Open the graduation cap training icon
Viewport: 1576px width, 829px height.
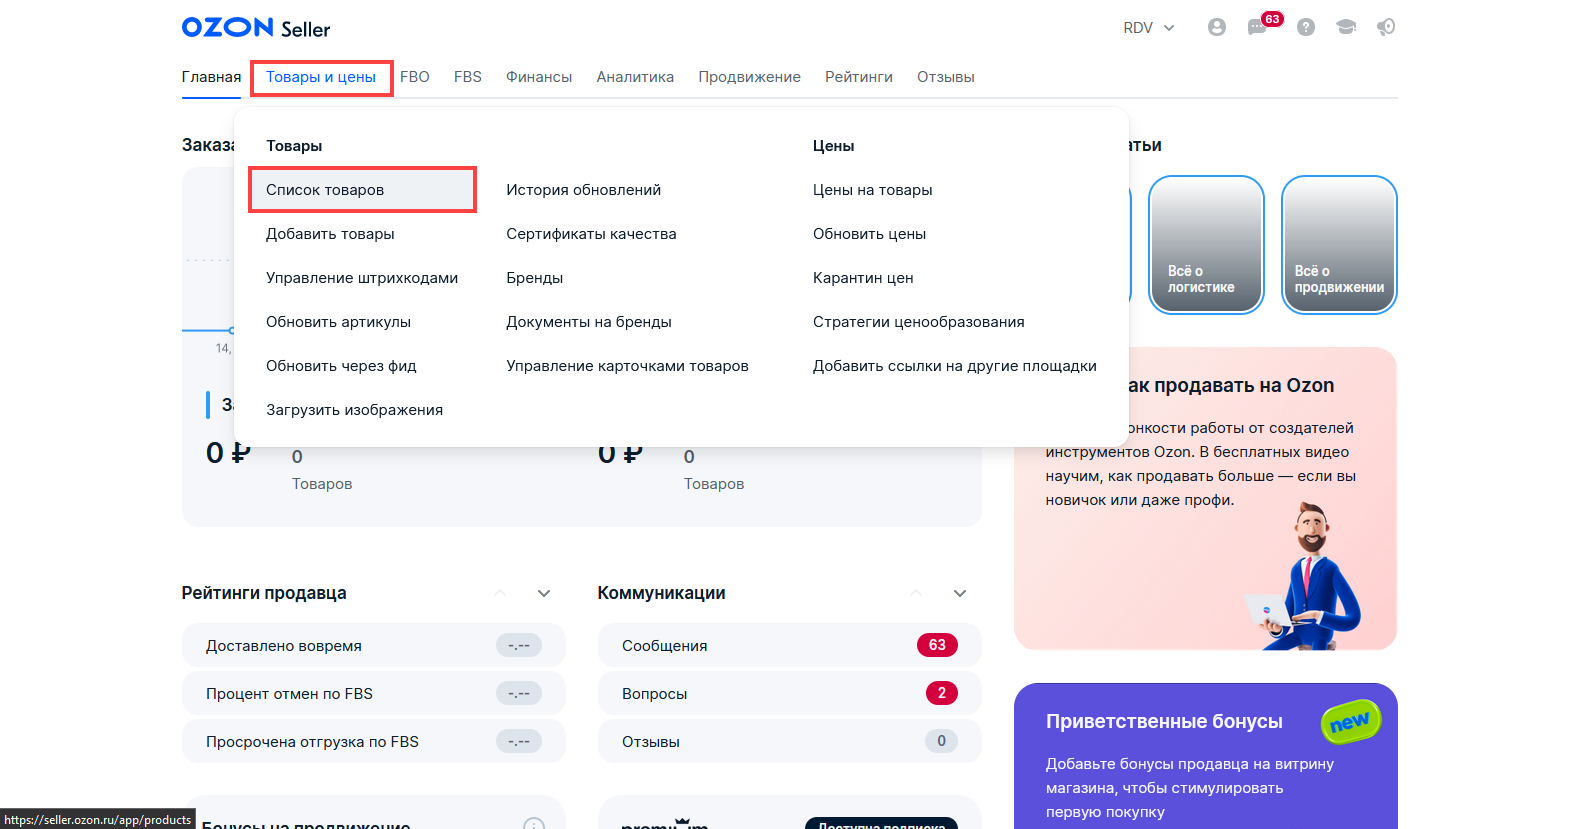[1346, 27]
